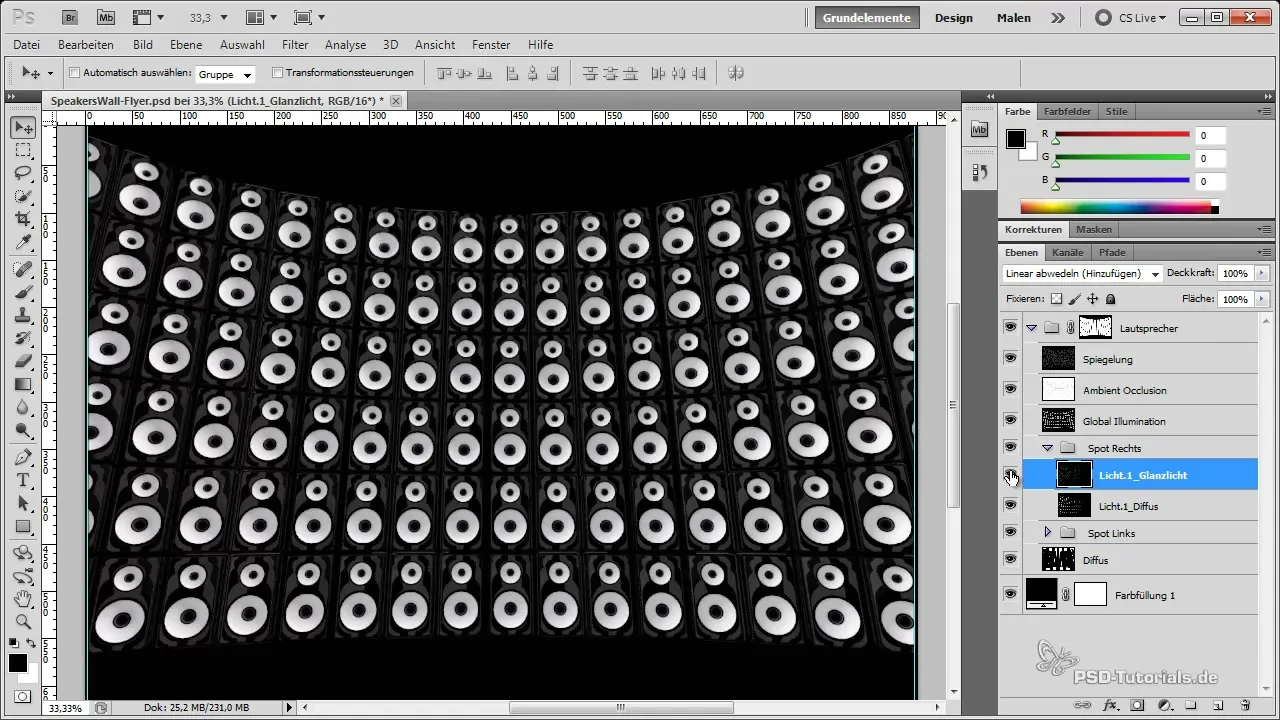Select the Lasso tool
Image resolution: width=1280 pixels, height=720 pixels.
click(22, 173)
